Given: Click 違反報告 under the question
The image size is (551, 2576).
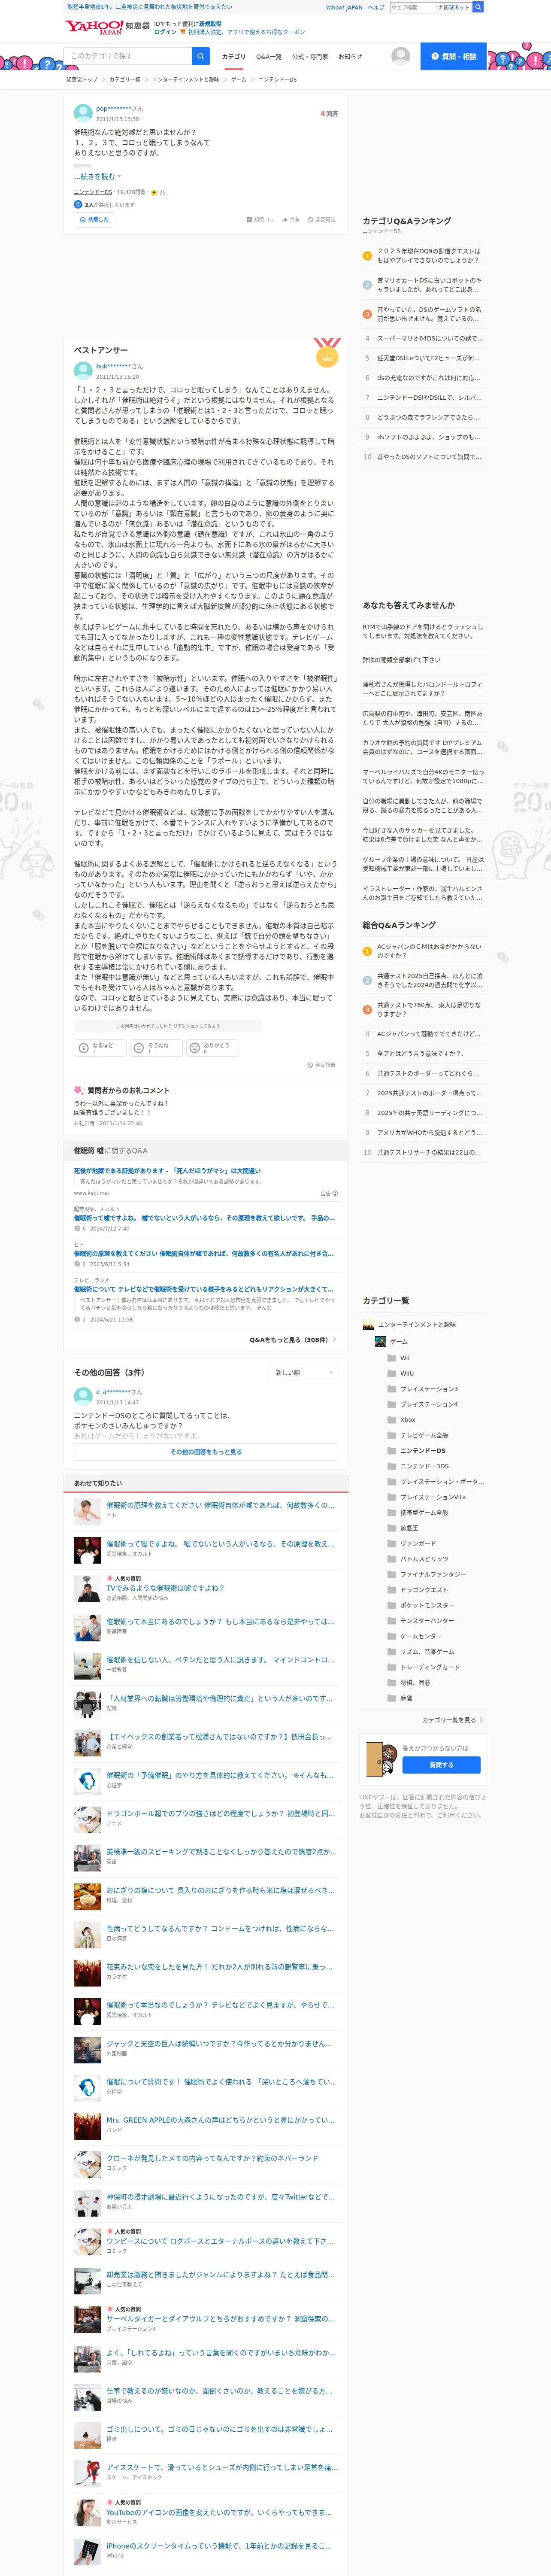Looking at the screenshot, I should pyautogui.click(x=321, y=219).
